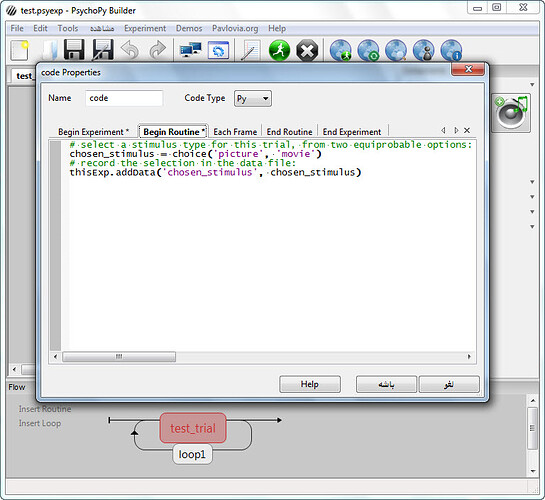Screen dimensions: 545x500
Task: Click the tab strip close X icon
Action: 467,130
